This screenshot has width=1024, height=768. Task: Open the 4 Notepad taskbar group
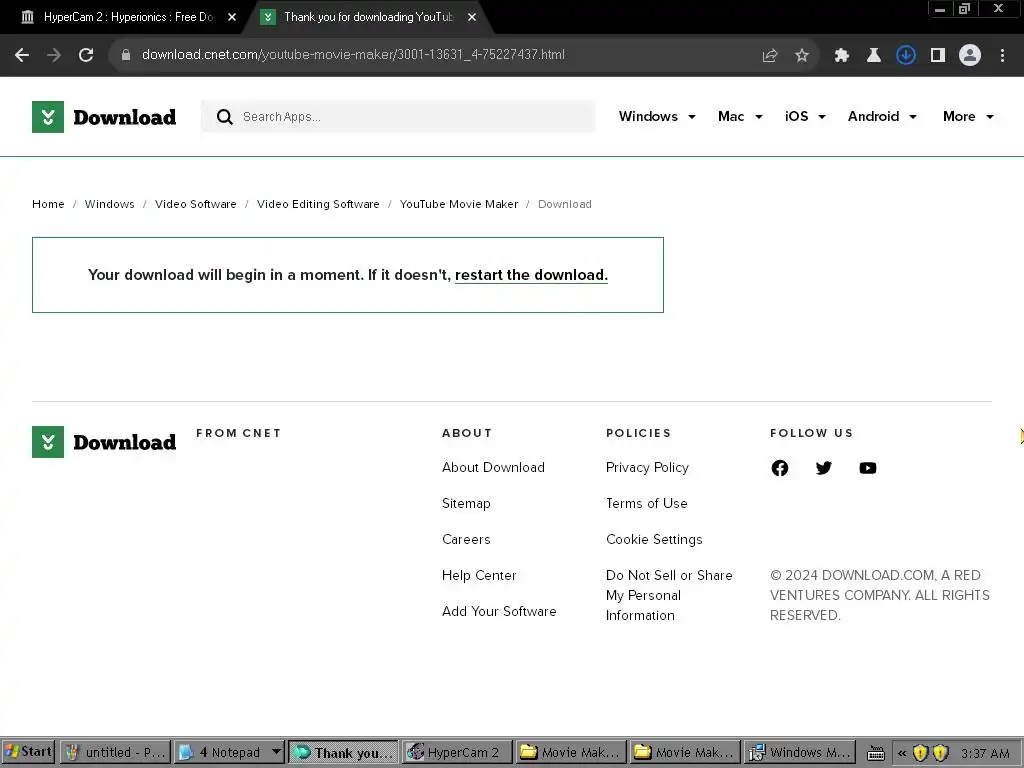229,752
